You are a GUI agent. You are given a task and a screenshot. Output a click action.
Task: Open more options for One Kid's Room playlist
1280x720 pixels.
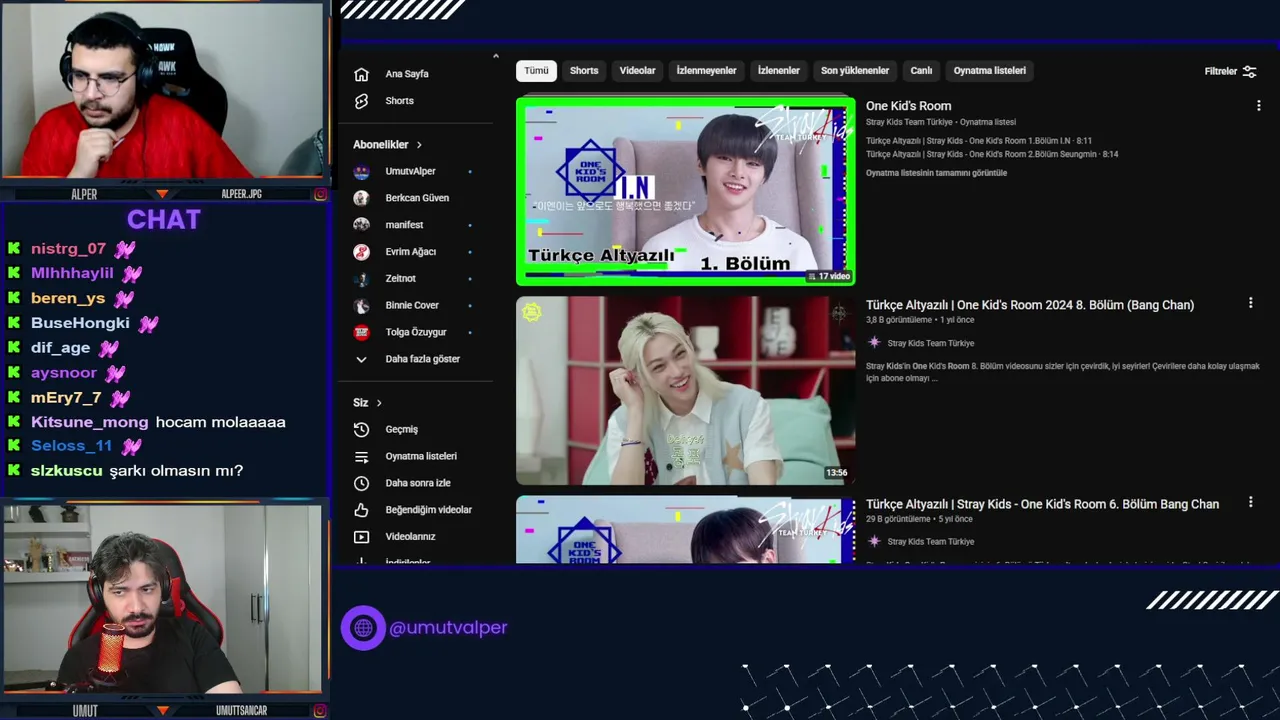tap(1258, 106)
